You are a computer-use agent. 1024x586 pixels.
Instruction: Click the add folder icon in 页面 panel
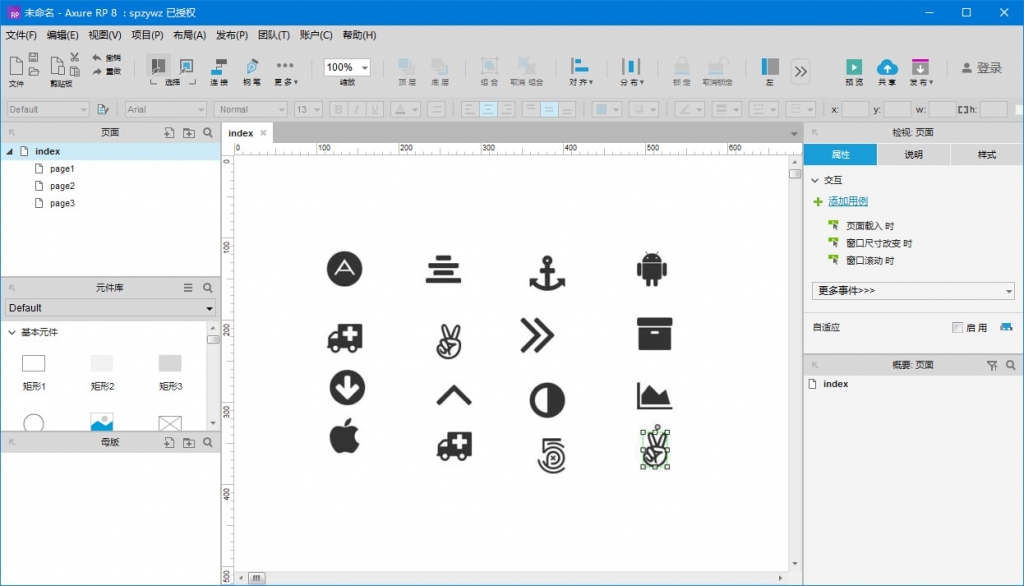[188, 132]
